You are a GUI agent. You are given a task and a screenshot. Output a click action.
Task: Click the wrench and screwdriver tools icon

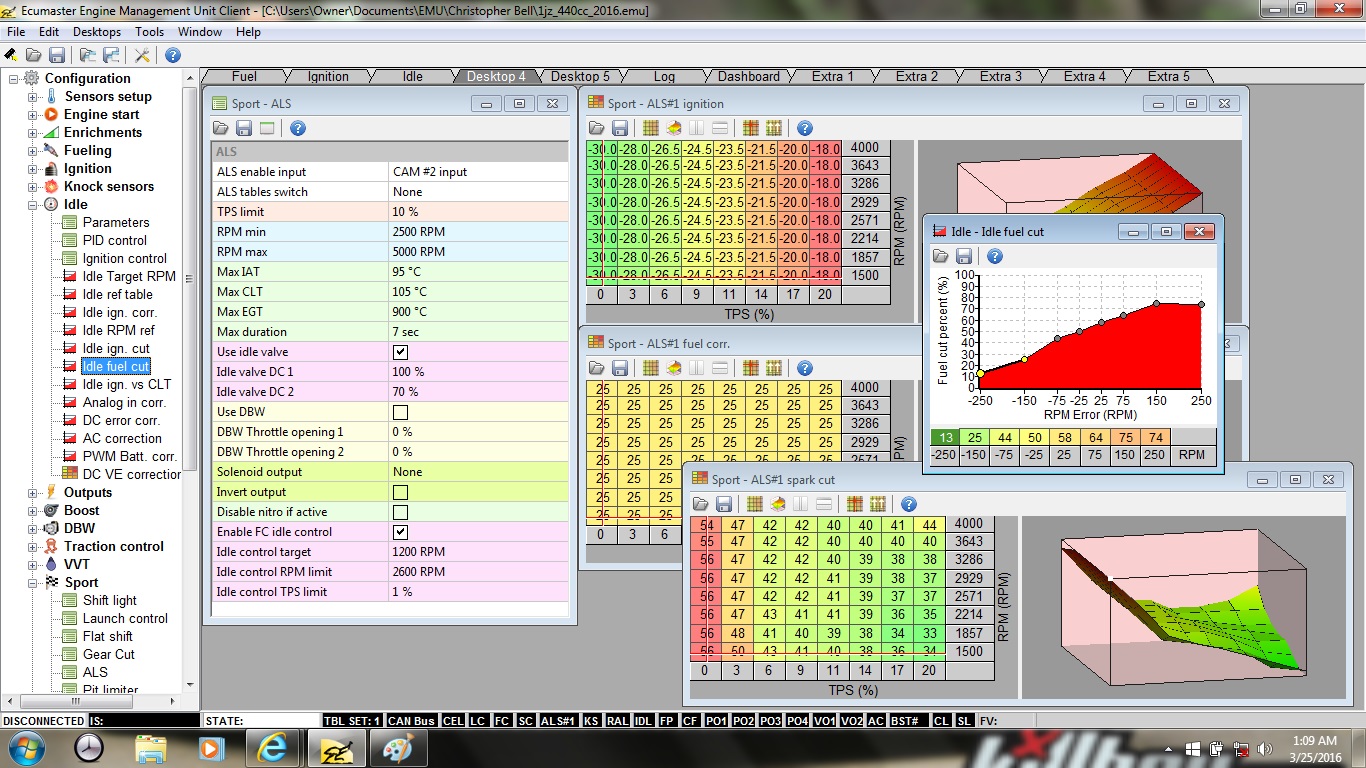click(x=142, y=55)
